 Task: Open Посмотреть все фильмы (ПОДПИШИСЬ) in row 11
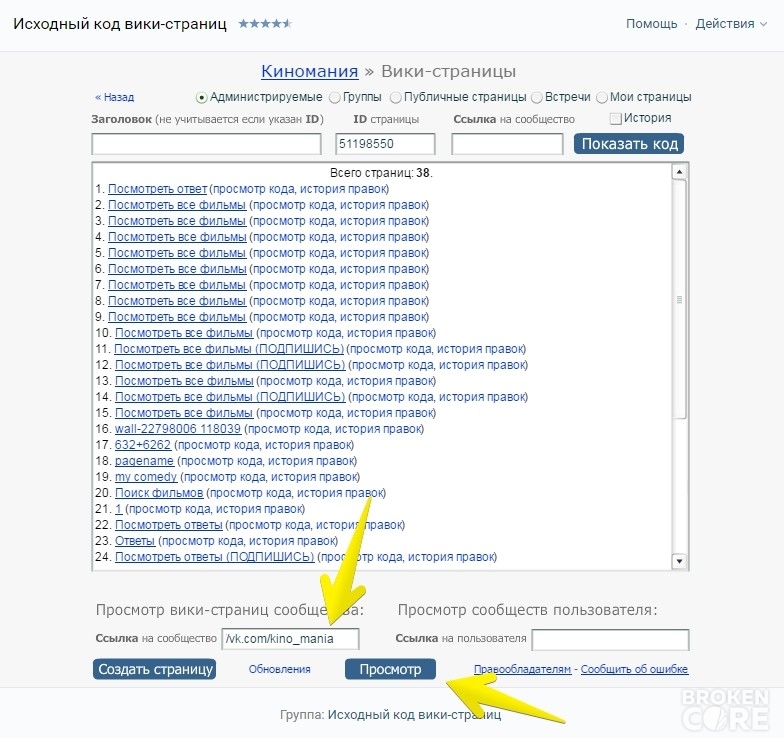[229, 349]
